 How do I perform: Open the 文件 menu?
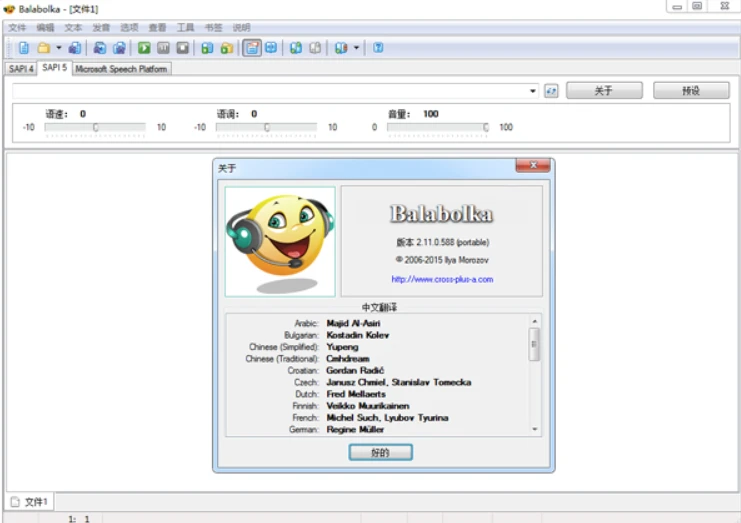pyautogui.click(x=17, y=28)
